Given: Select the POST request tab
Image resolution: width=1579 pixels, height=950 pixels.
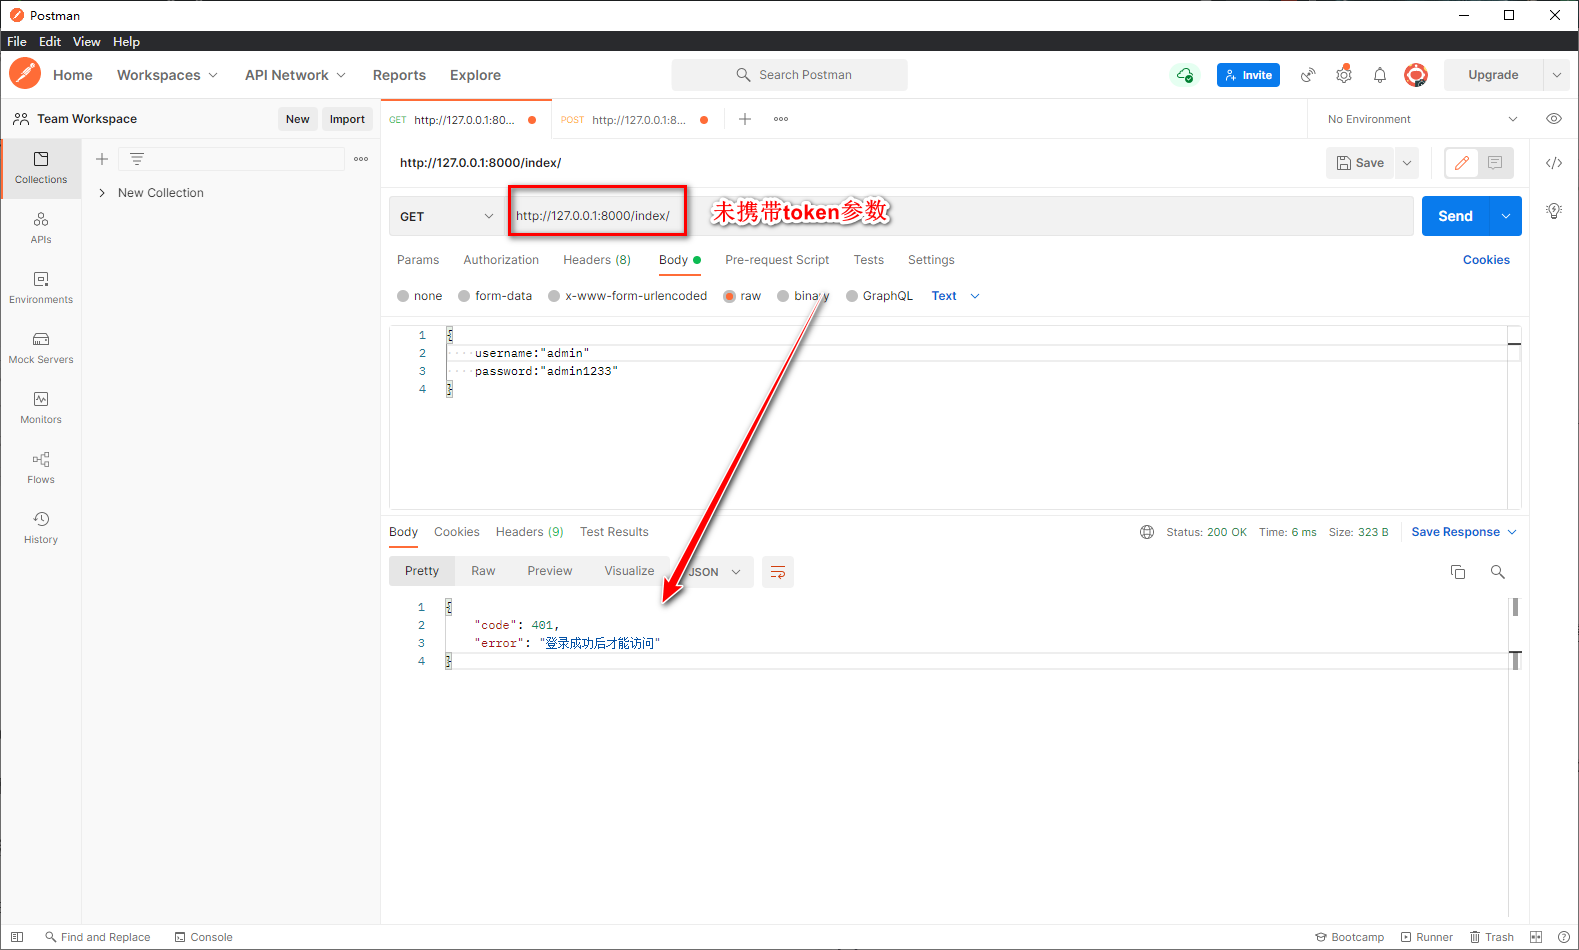Looking at the screenshot, I should pos(636,119).
